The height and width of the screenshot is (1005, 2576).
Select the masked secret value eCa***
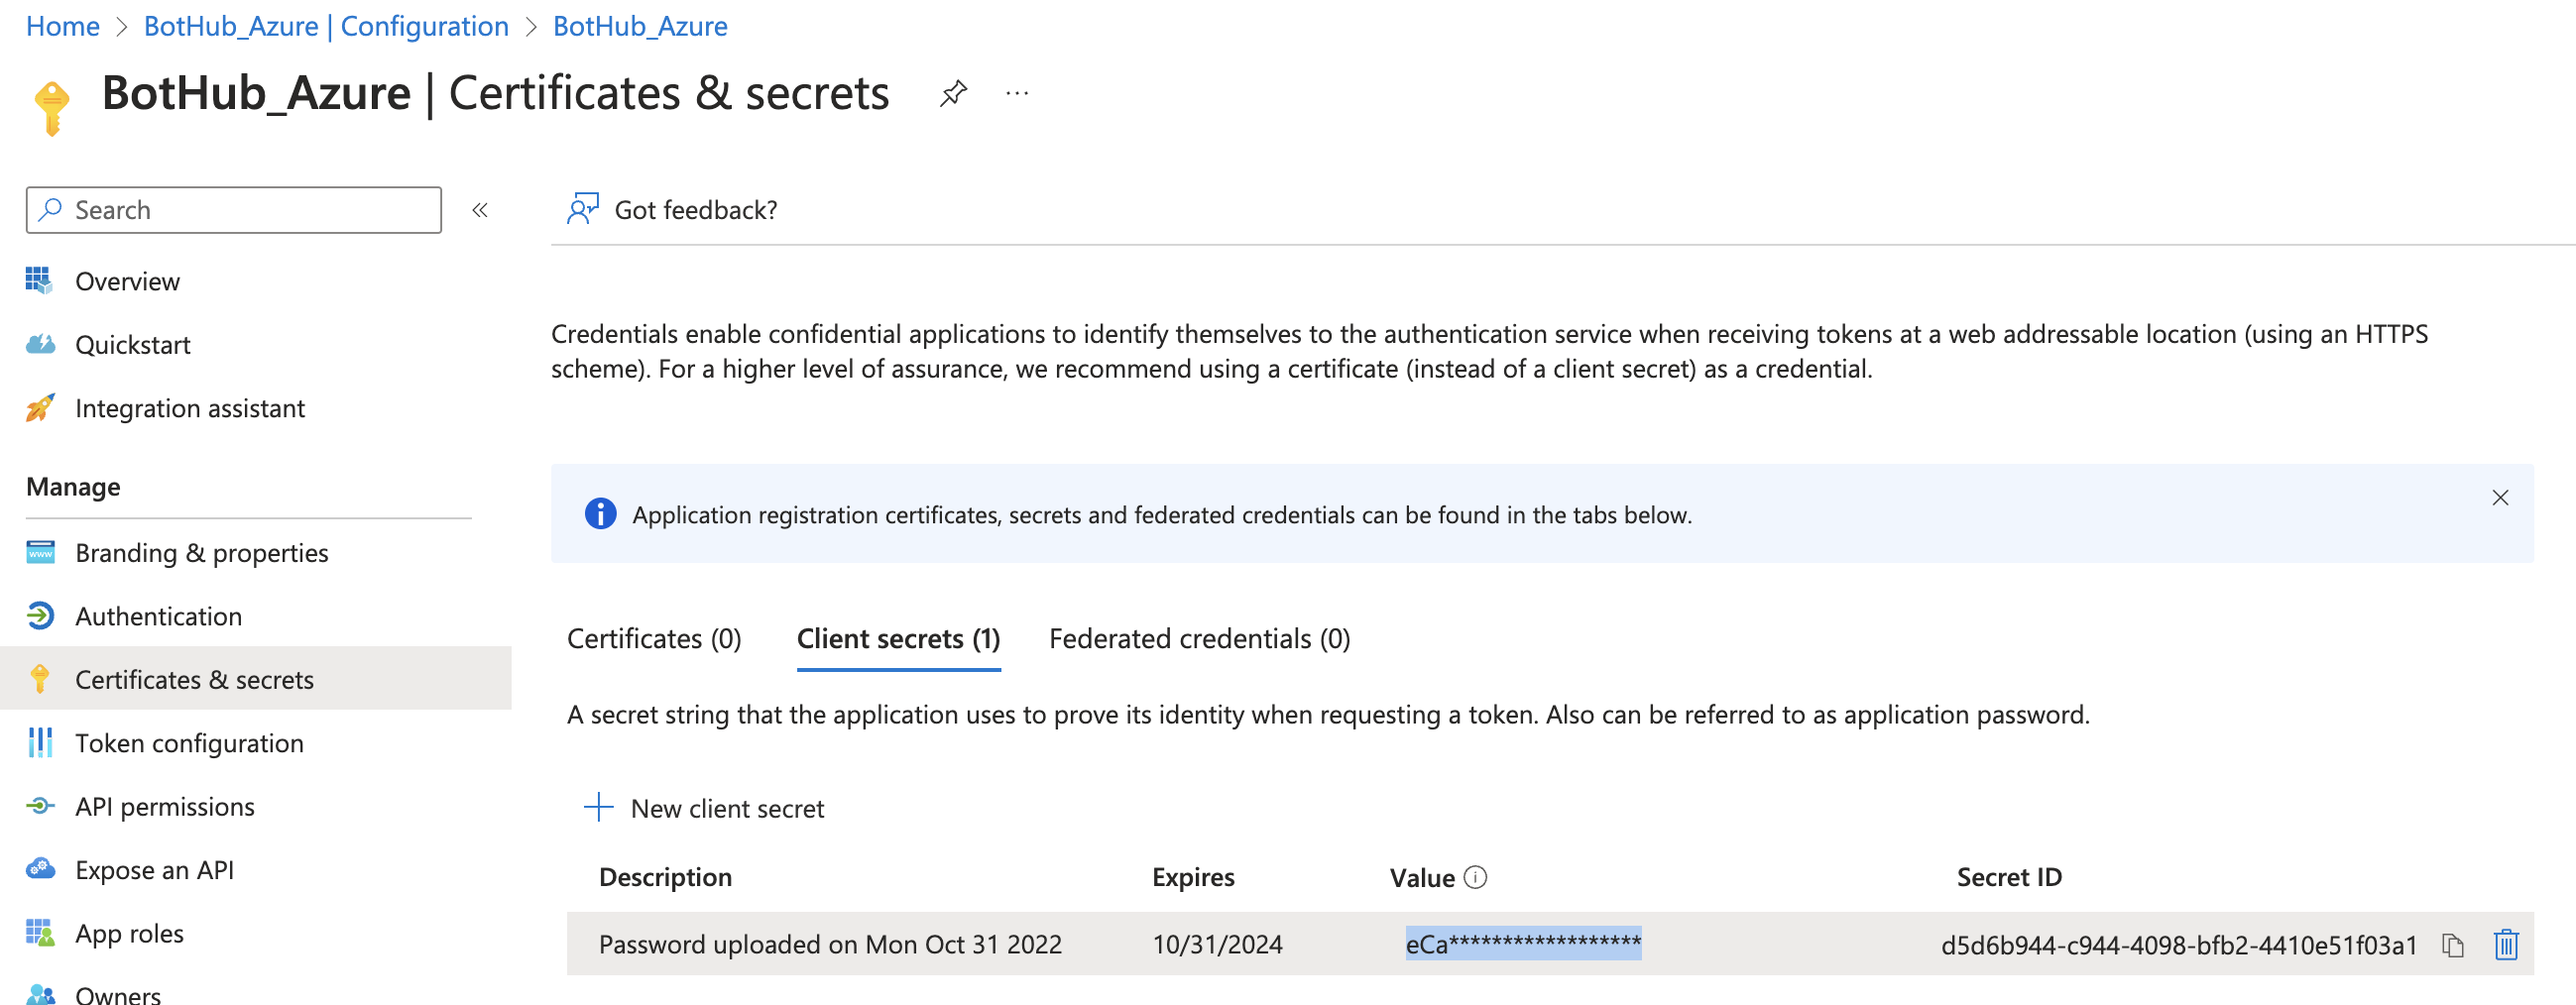coord(1522,944)
